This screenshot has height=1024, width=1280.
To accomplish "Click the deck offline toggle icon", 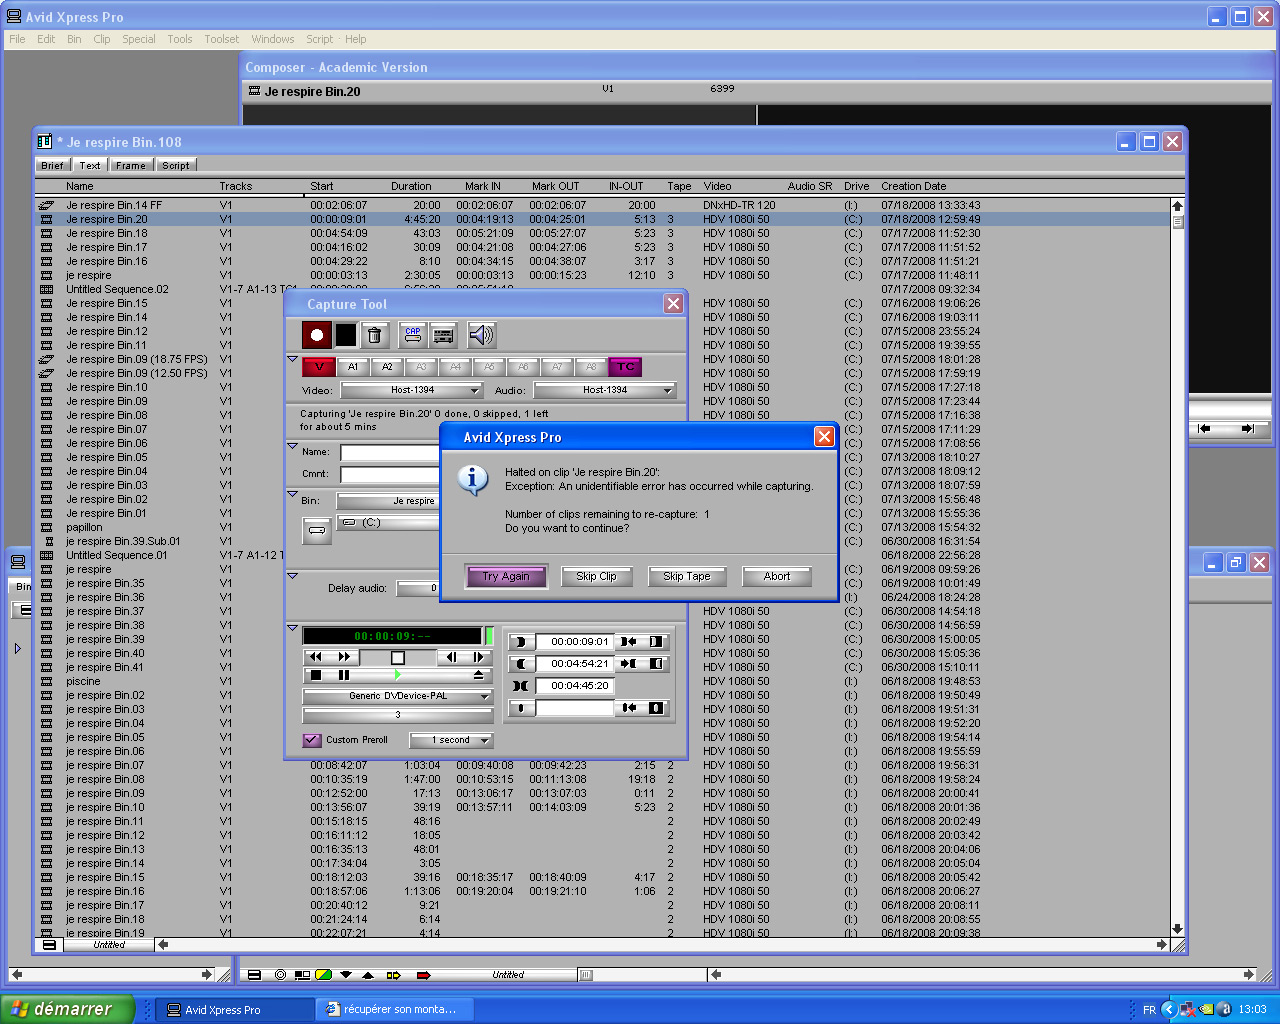I will [x=444, y=335].
